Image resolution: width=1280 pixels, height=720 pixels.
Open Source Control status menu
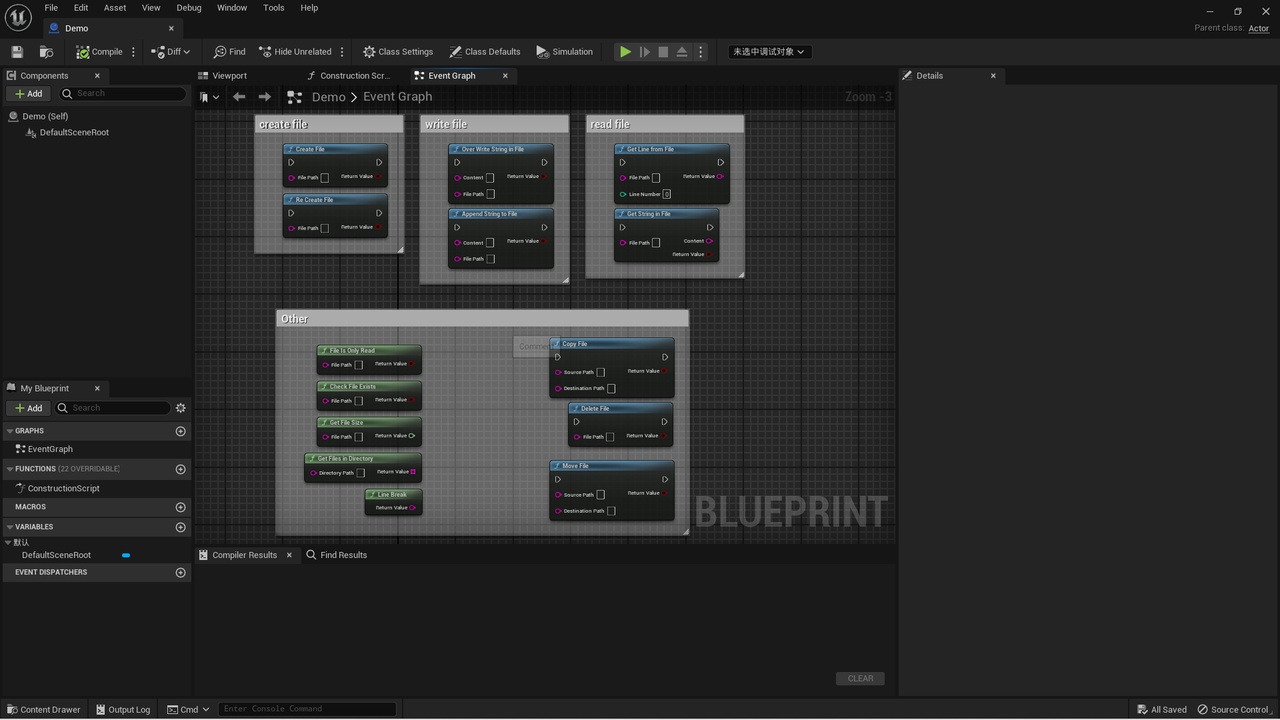1234,709
